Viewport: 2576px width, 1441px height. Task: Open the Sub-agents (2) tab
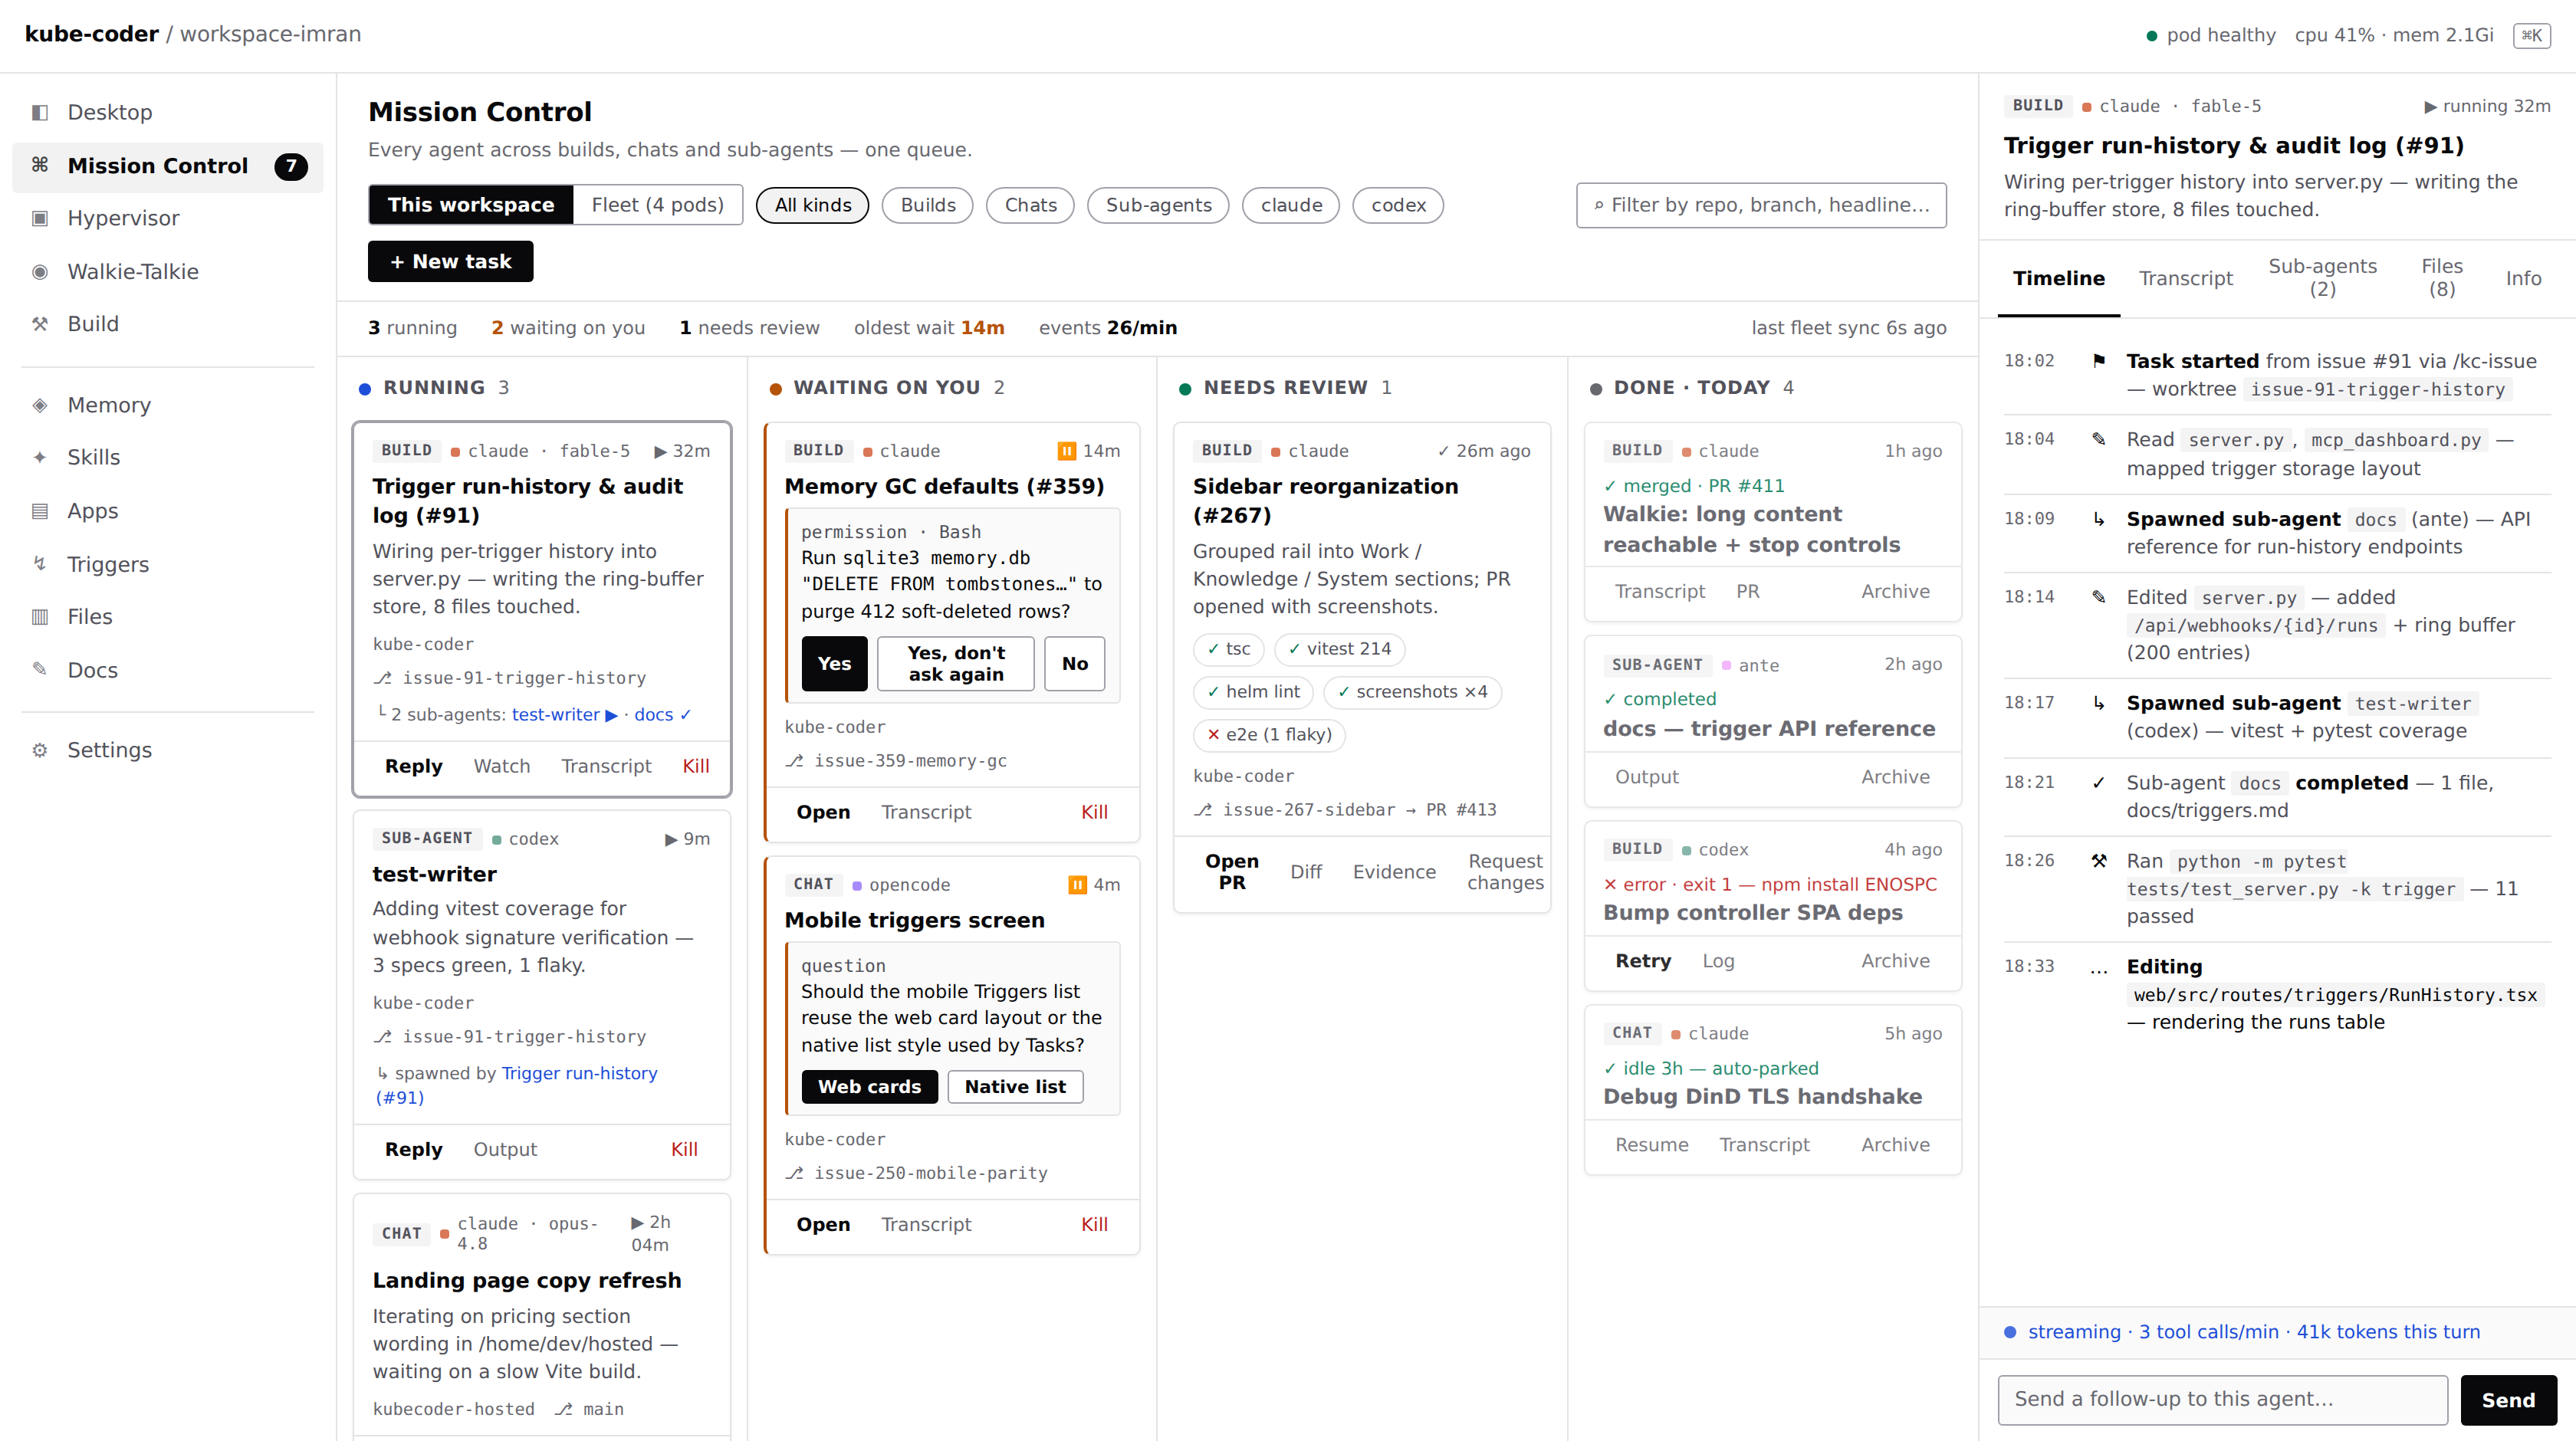point(2323,278)
